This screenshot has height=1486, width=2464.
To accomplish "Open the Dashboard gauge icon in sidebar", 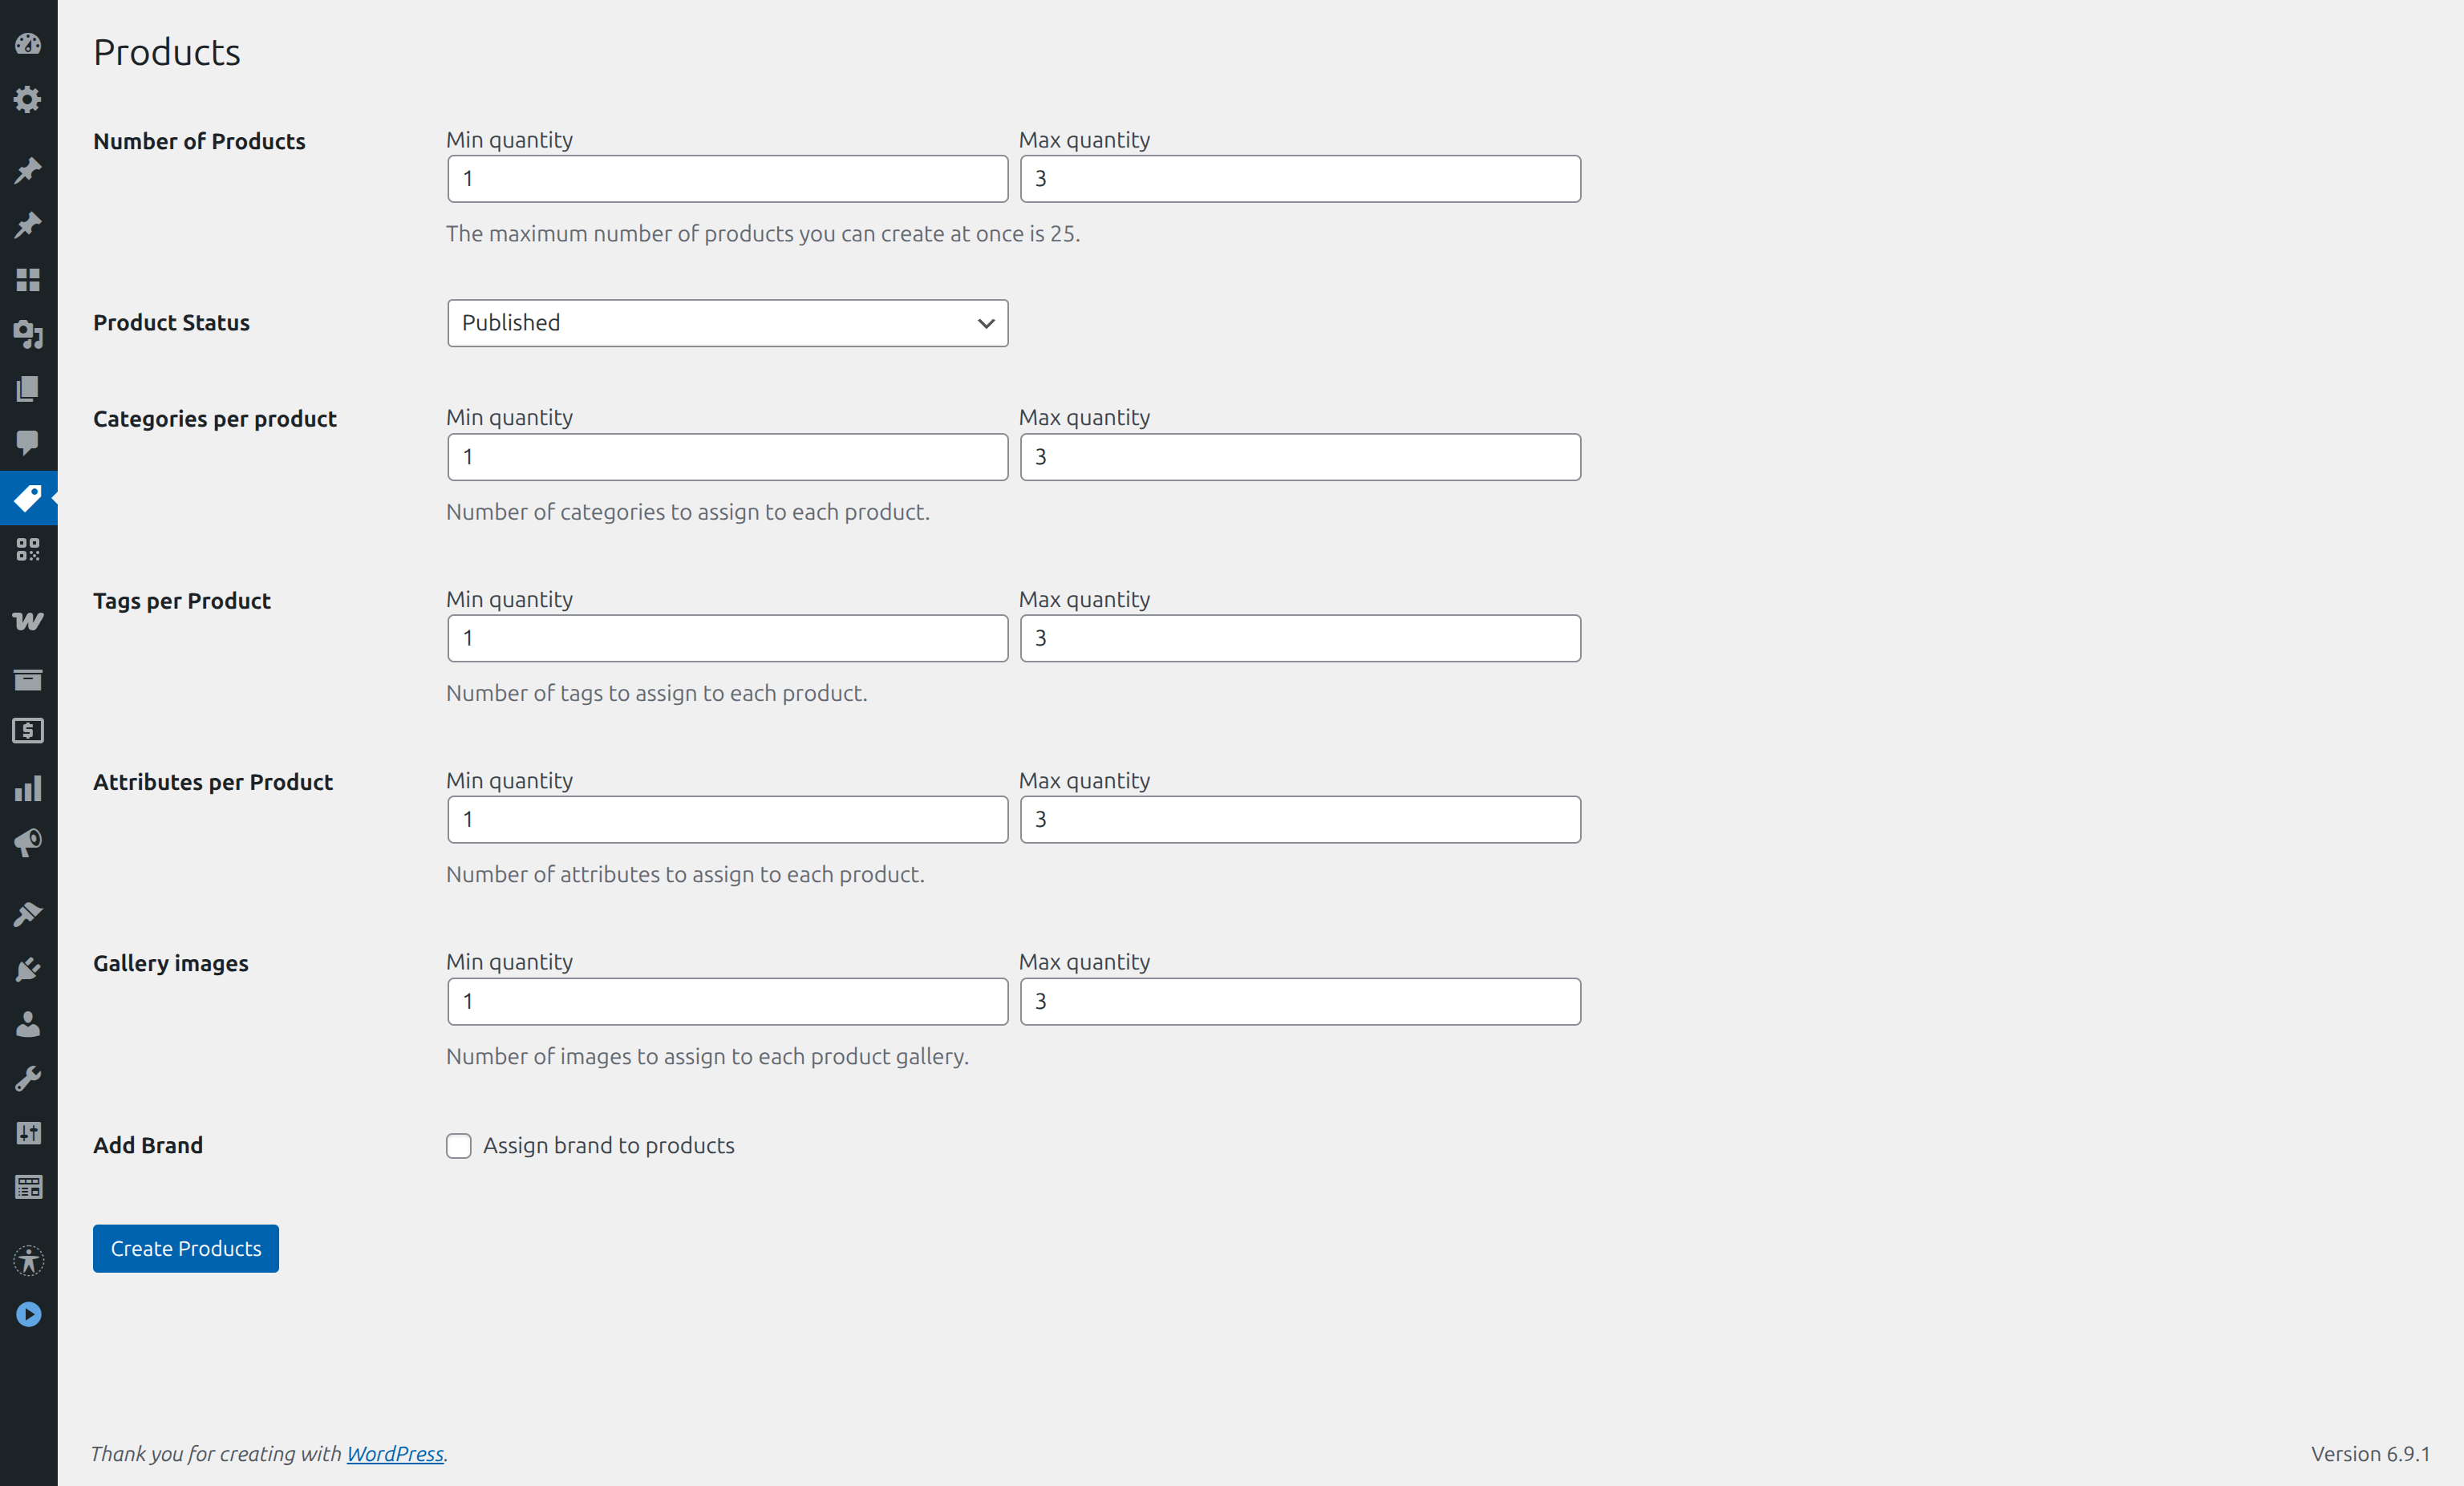I will pos(28,44).
